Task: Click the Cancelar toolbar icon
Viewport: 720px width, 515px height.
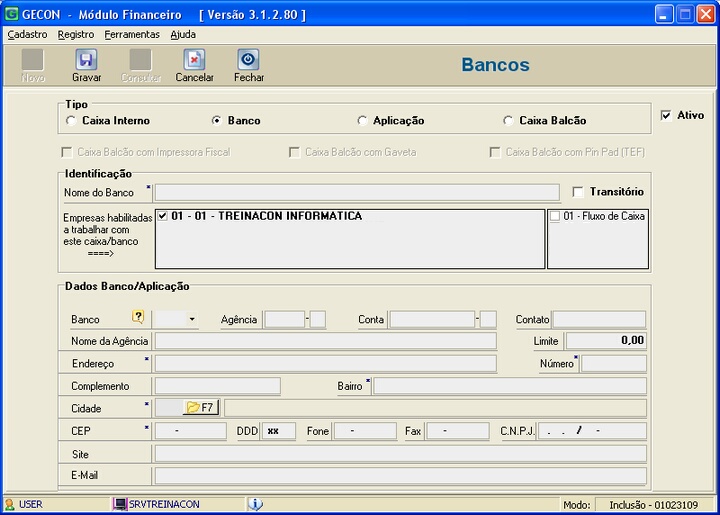Action: point(194,60)
